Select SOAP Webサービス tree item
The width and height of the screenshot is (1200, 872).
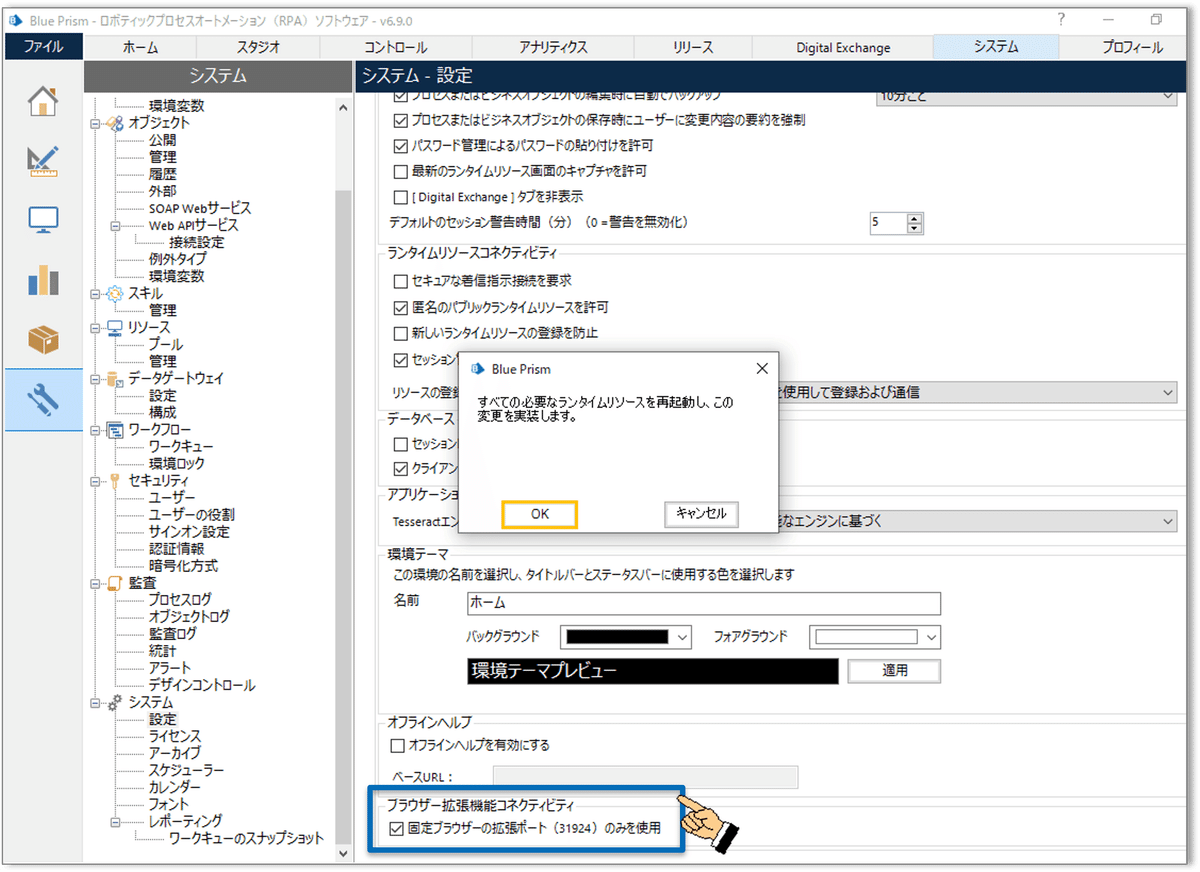[x=200, y=209]
